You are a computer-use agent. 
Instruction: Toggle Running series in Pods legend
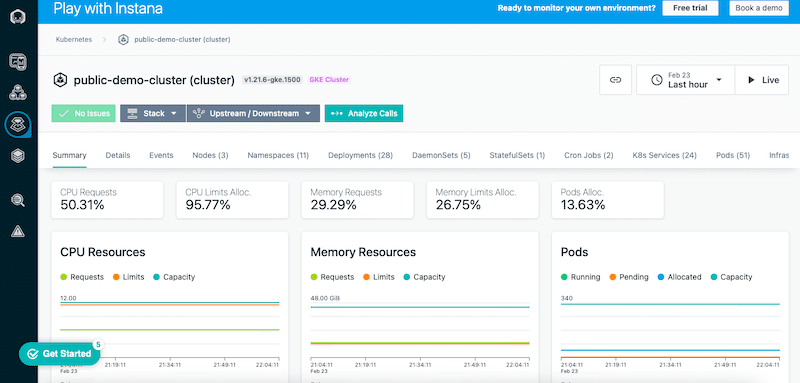pos(581,277)
